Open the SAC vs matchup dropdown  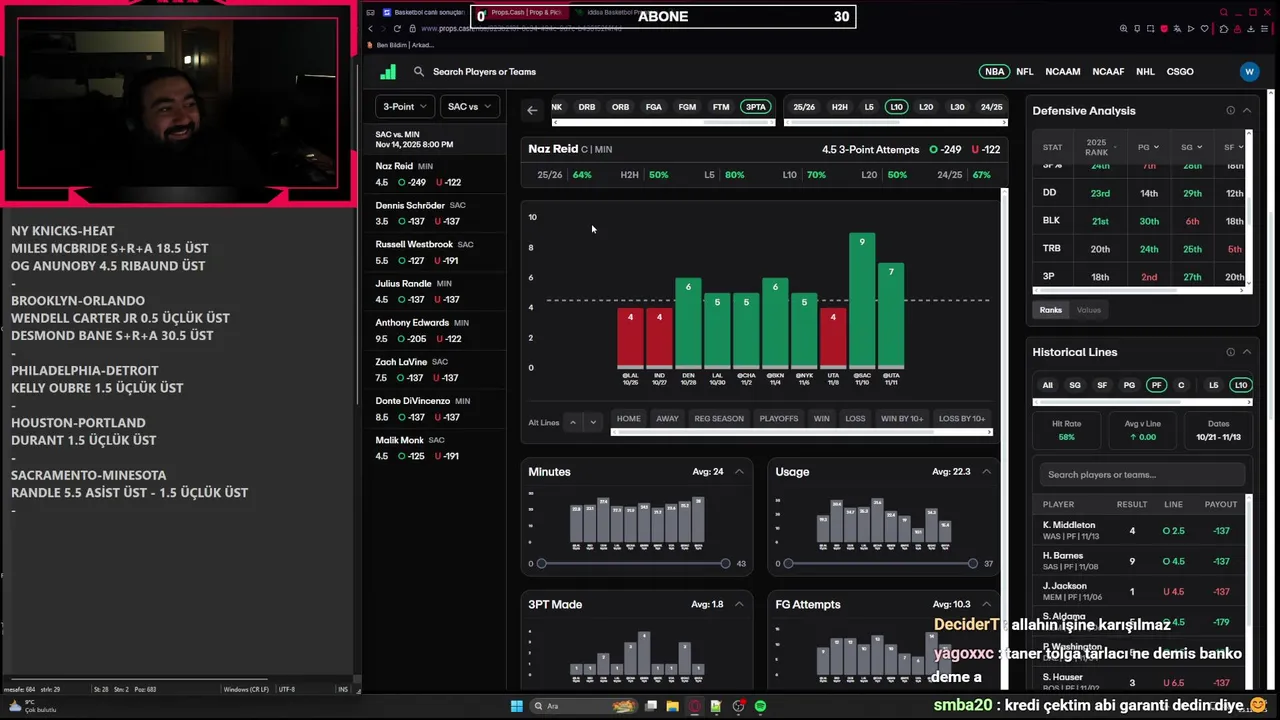pos(469,107)
